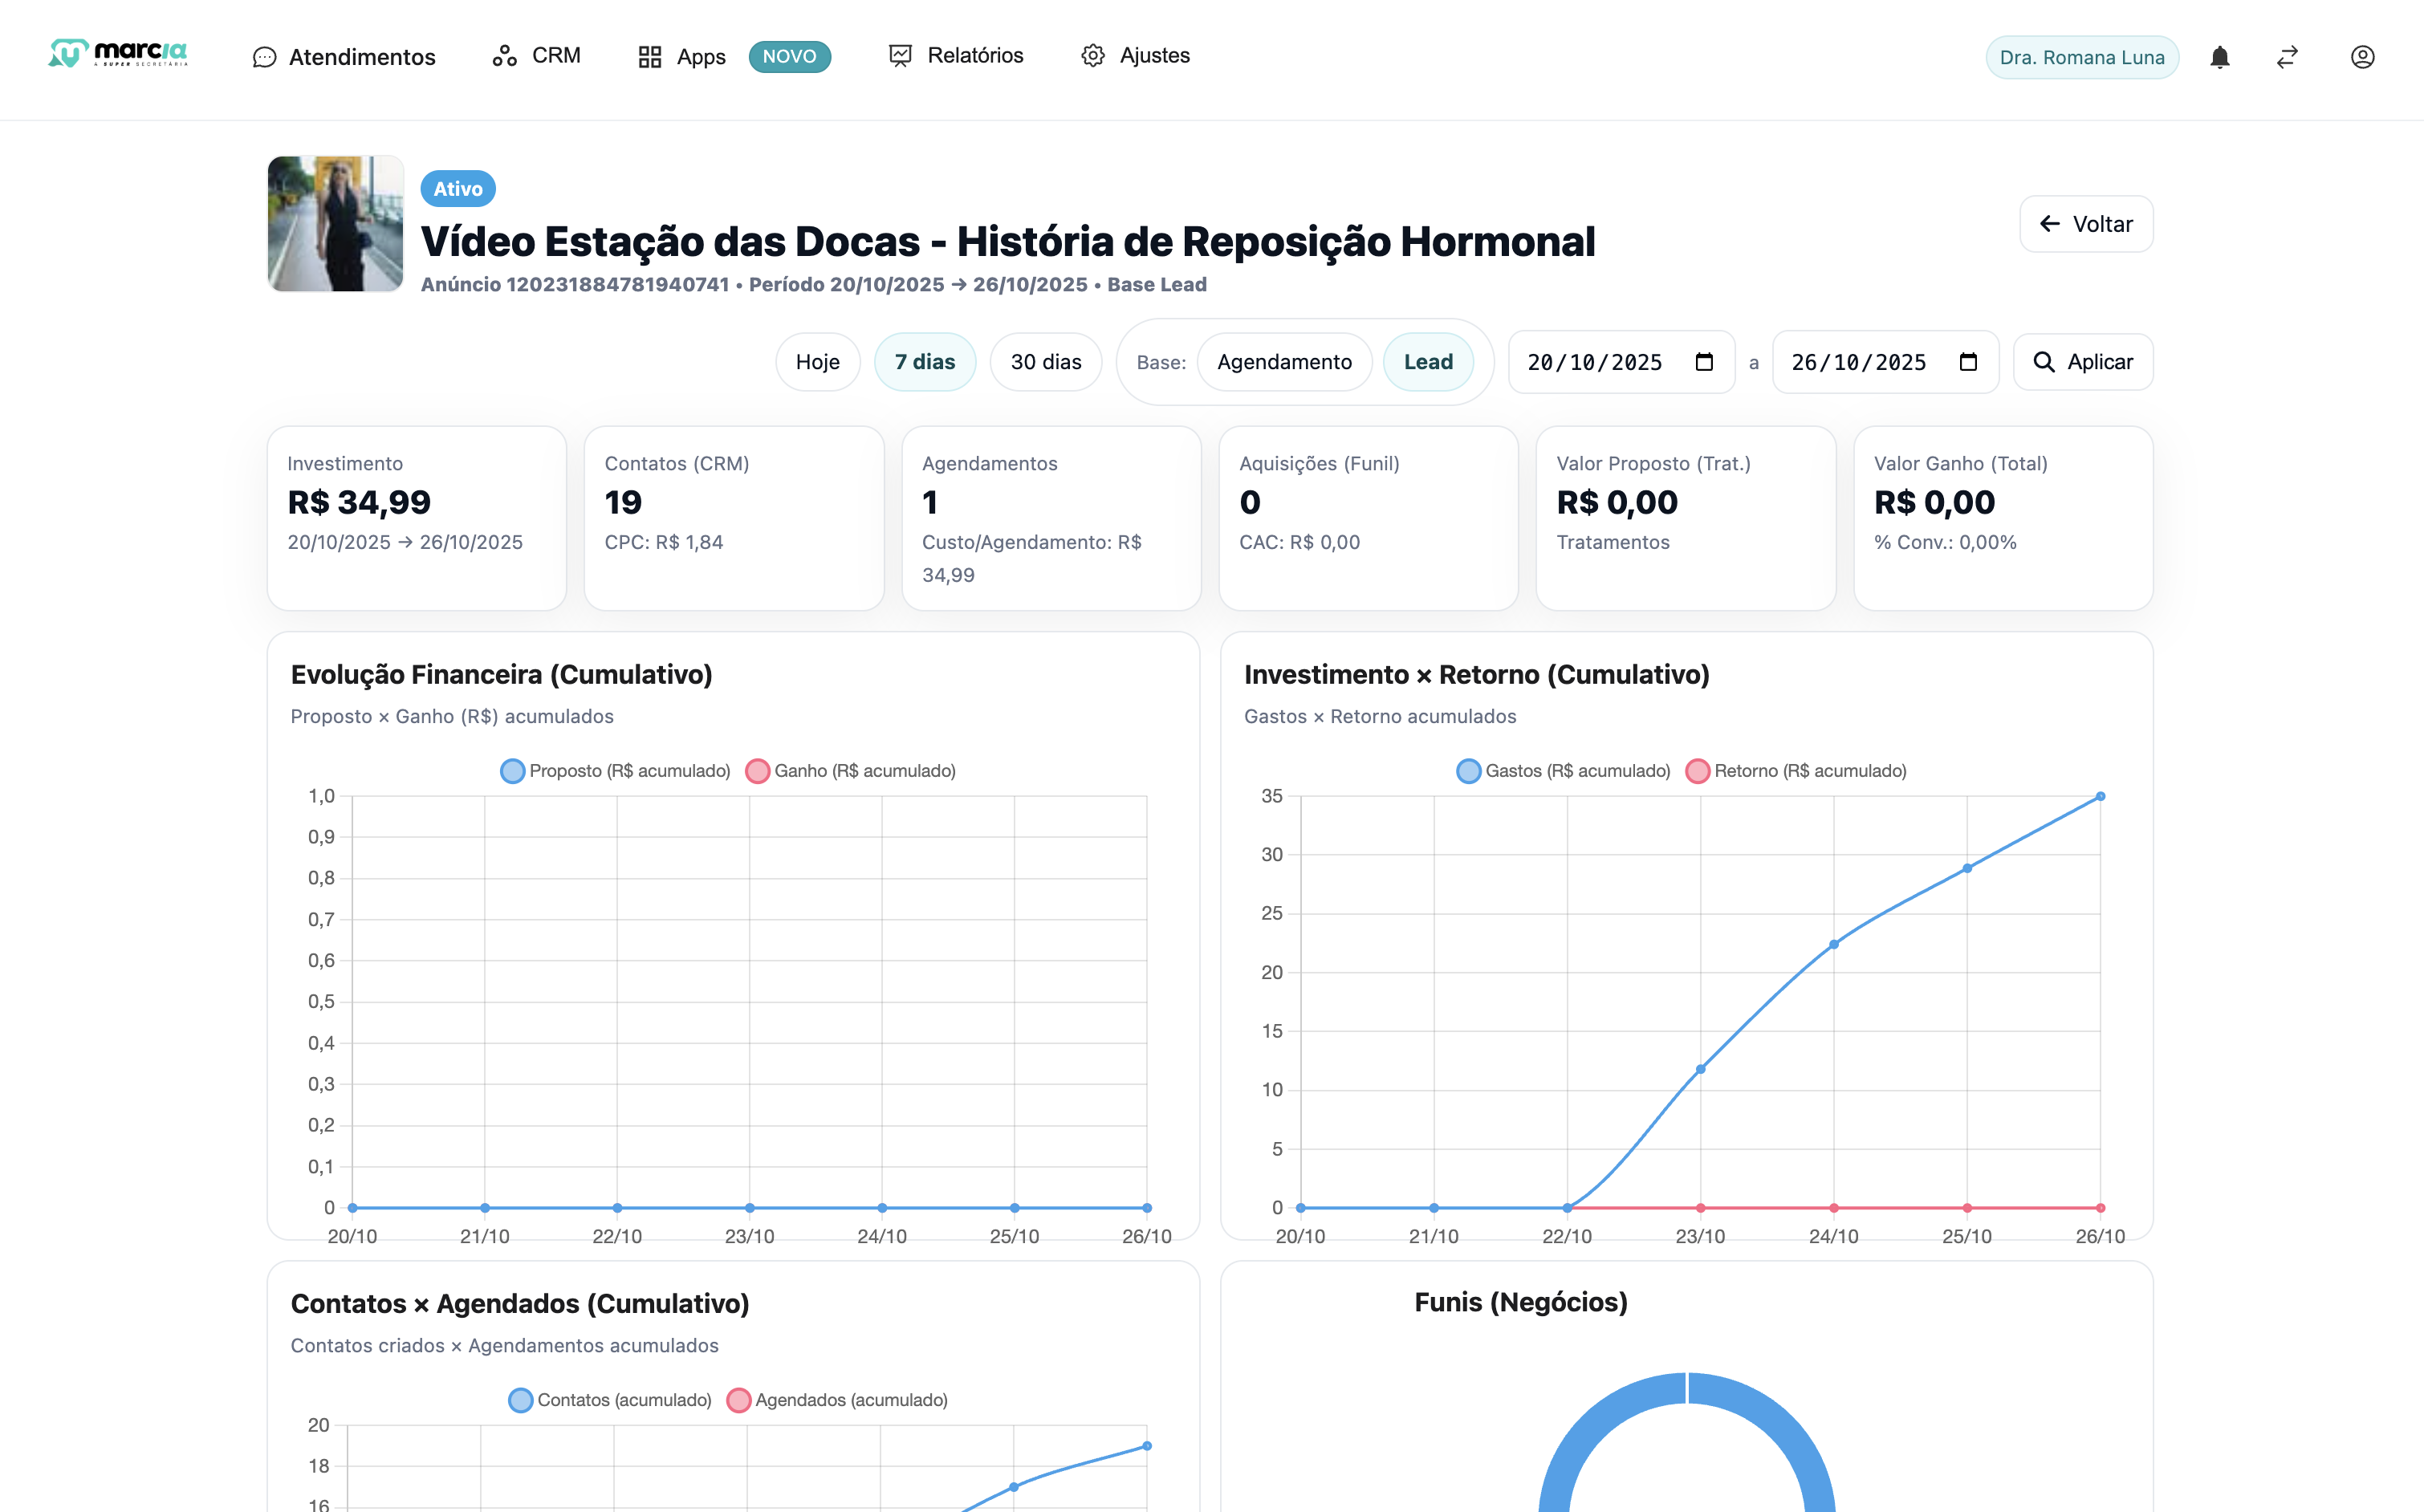Image resolution: width=2424 pixels, height=1512 pixels.
Task: Click the Ajustes gear icon
Action: tap(1093, 56)
